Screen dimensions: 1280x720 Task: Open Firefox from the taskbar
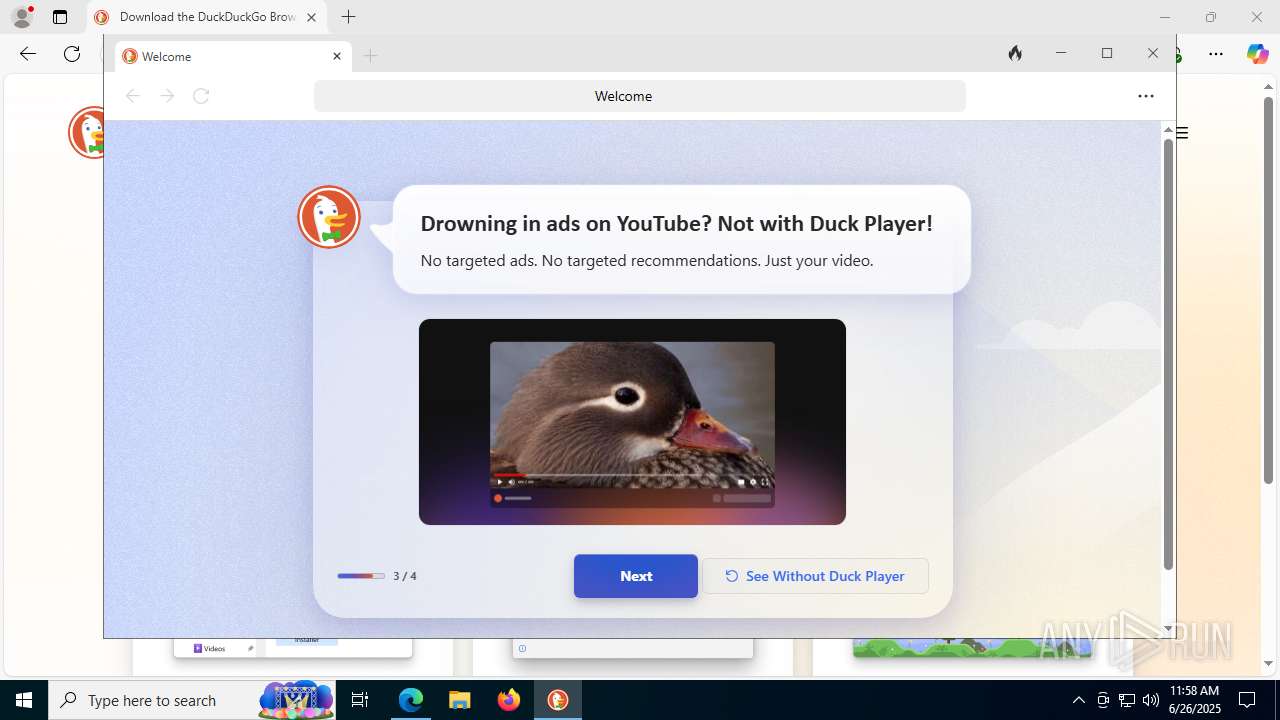click(x=509, y=700)
